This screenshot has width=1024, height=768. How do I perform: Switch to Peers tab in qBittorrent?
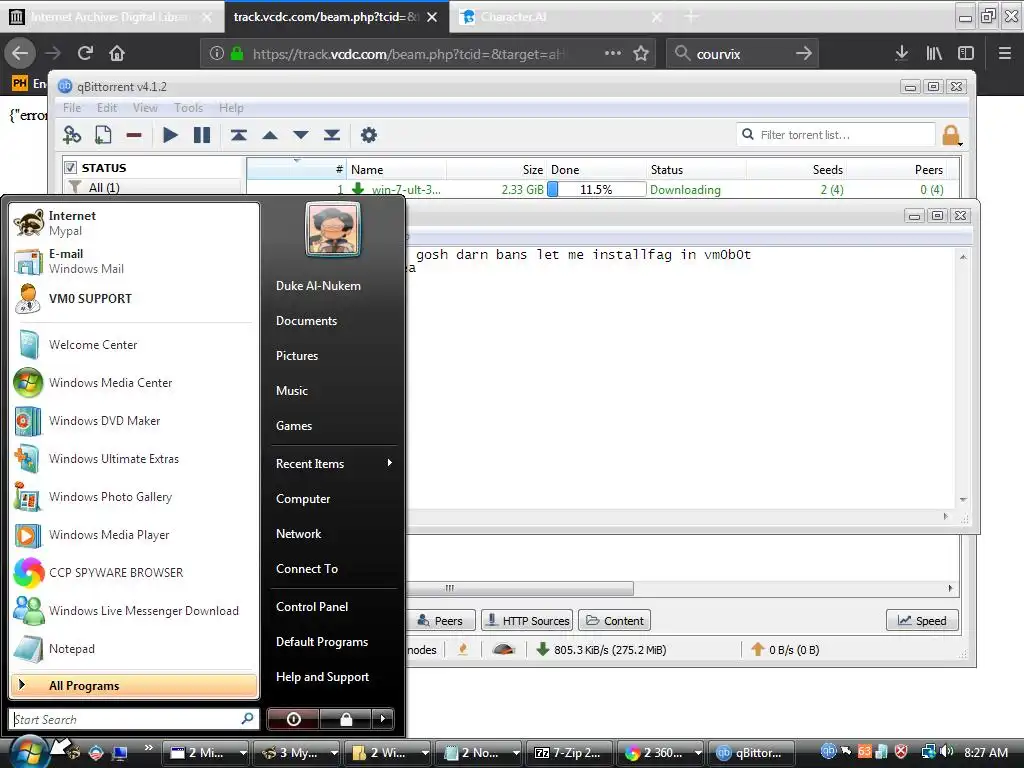440,620
